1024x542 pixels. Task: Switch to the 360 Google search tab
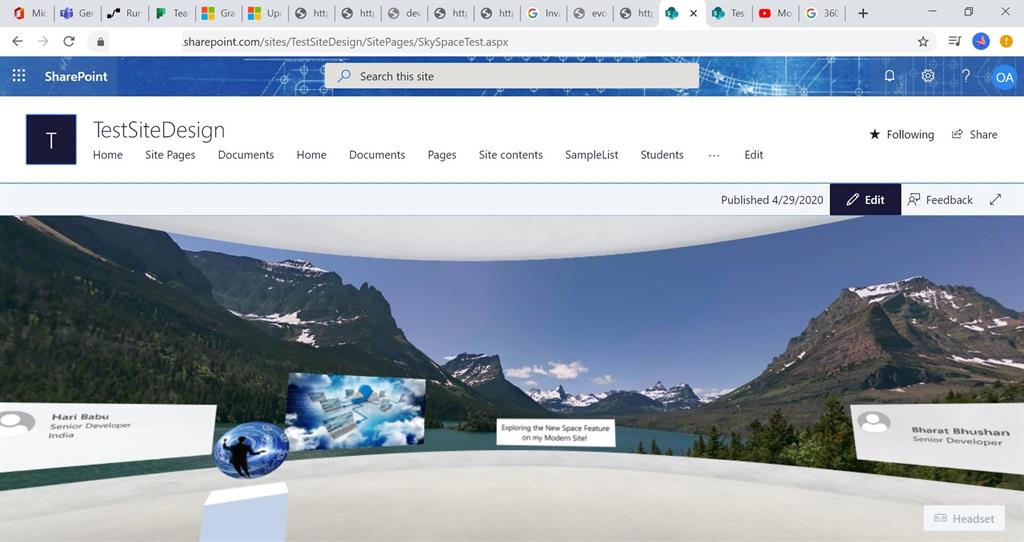point(823,13)
